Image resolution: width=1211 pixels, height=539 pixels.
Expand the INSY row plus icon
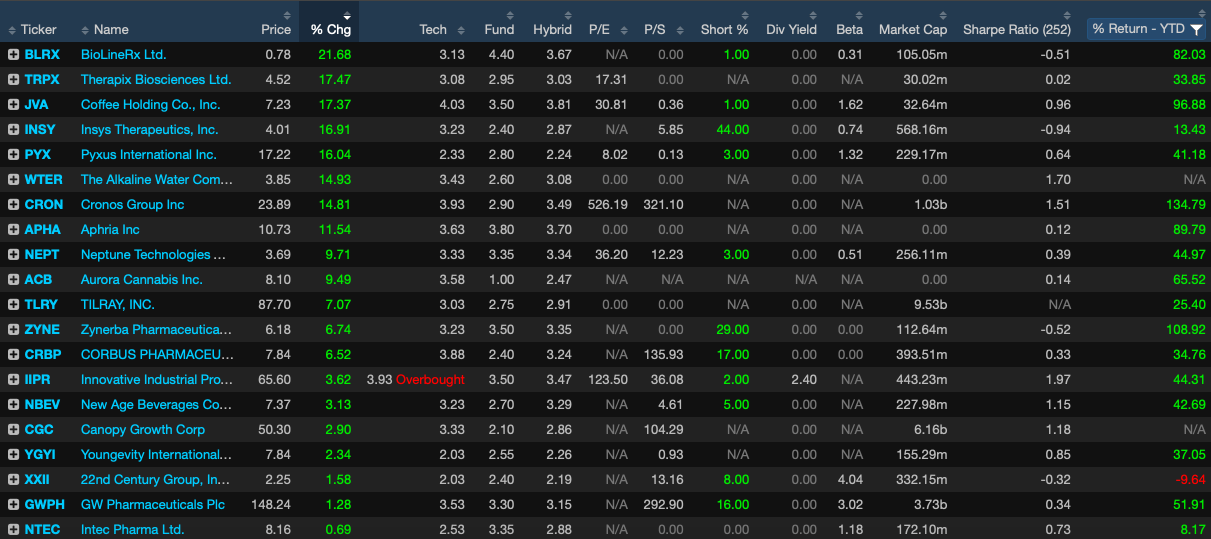pos(13,129)
